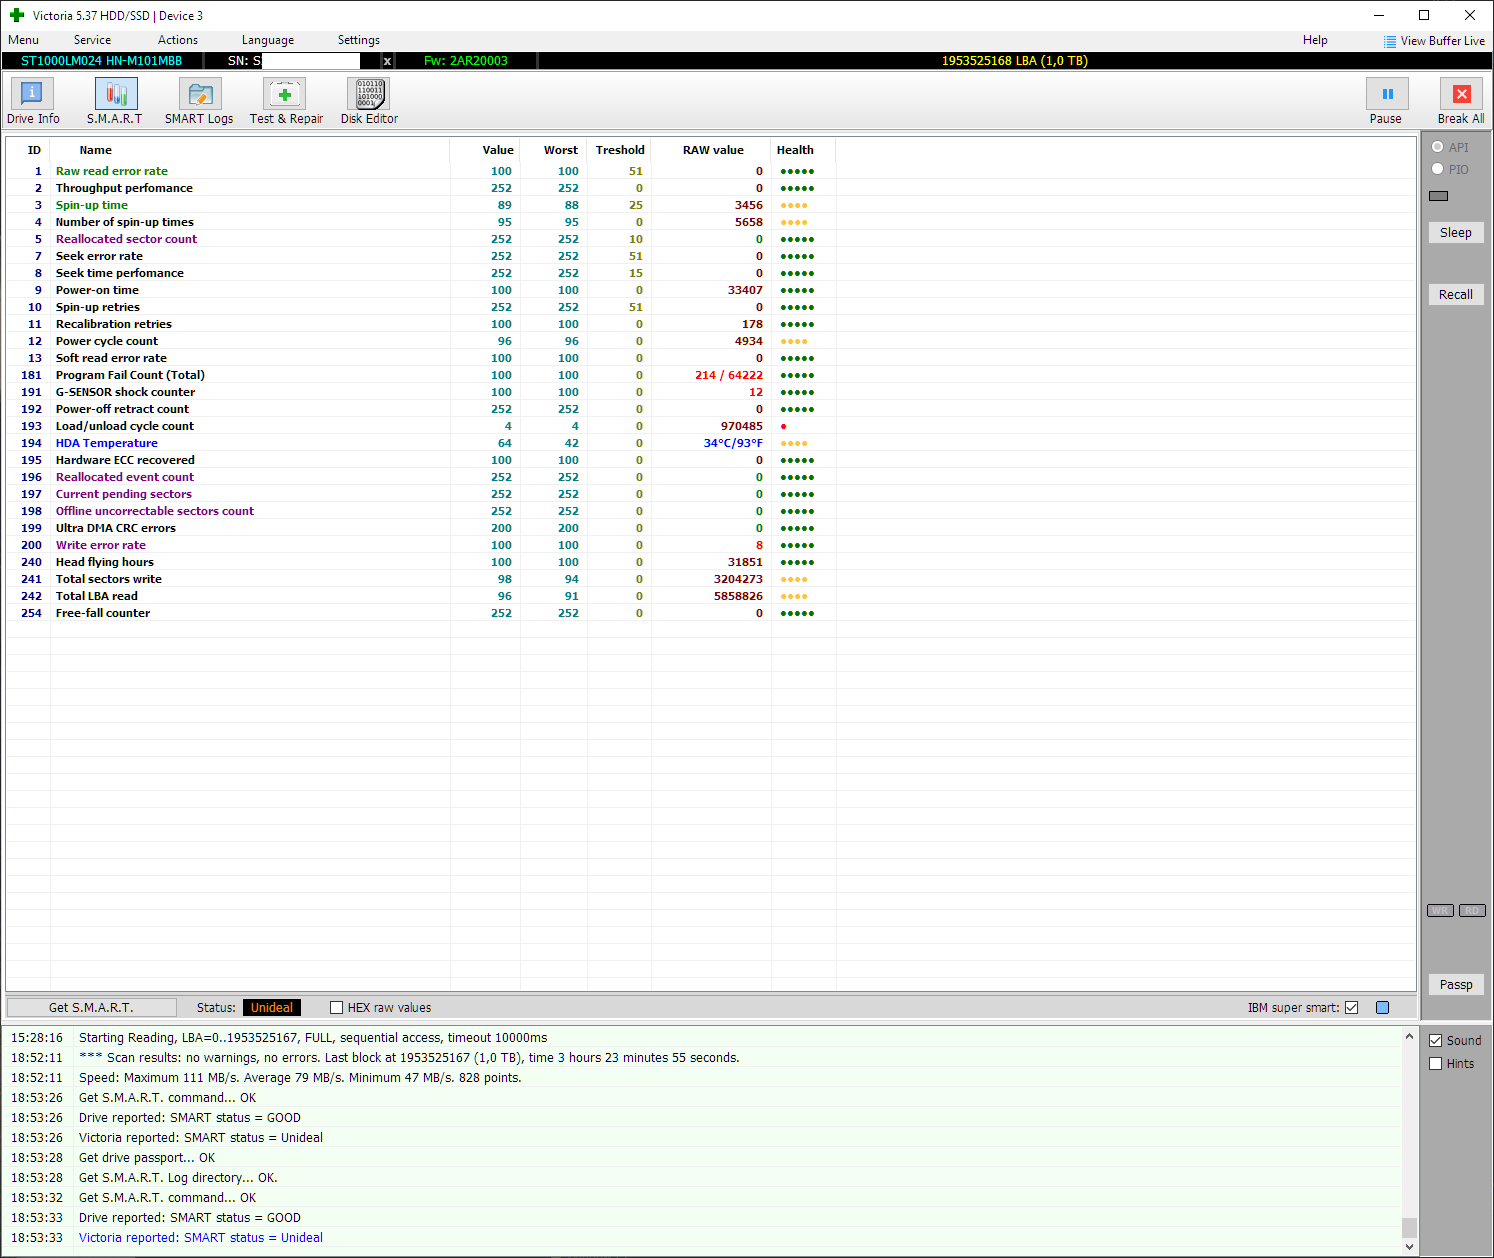
Task: Open the Help menu
Action: coord(1315,40)
